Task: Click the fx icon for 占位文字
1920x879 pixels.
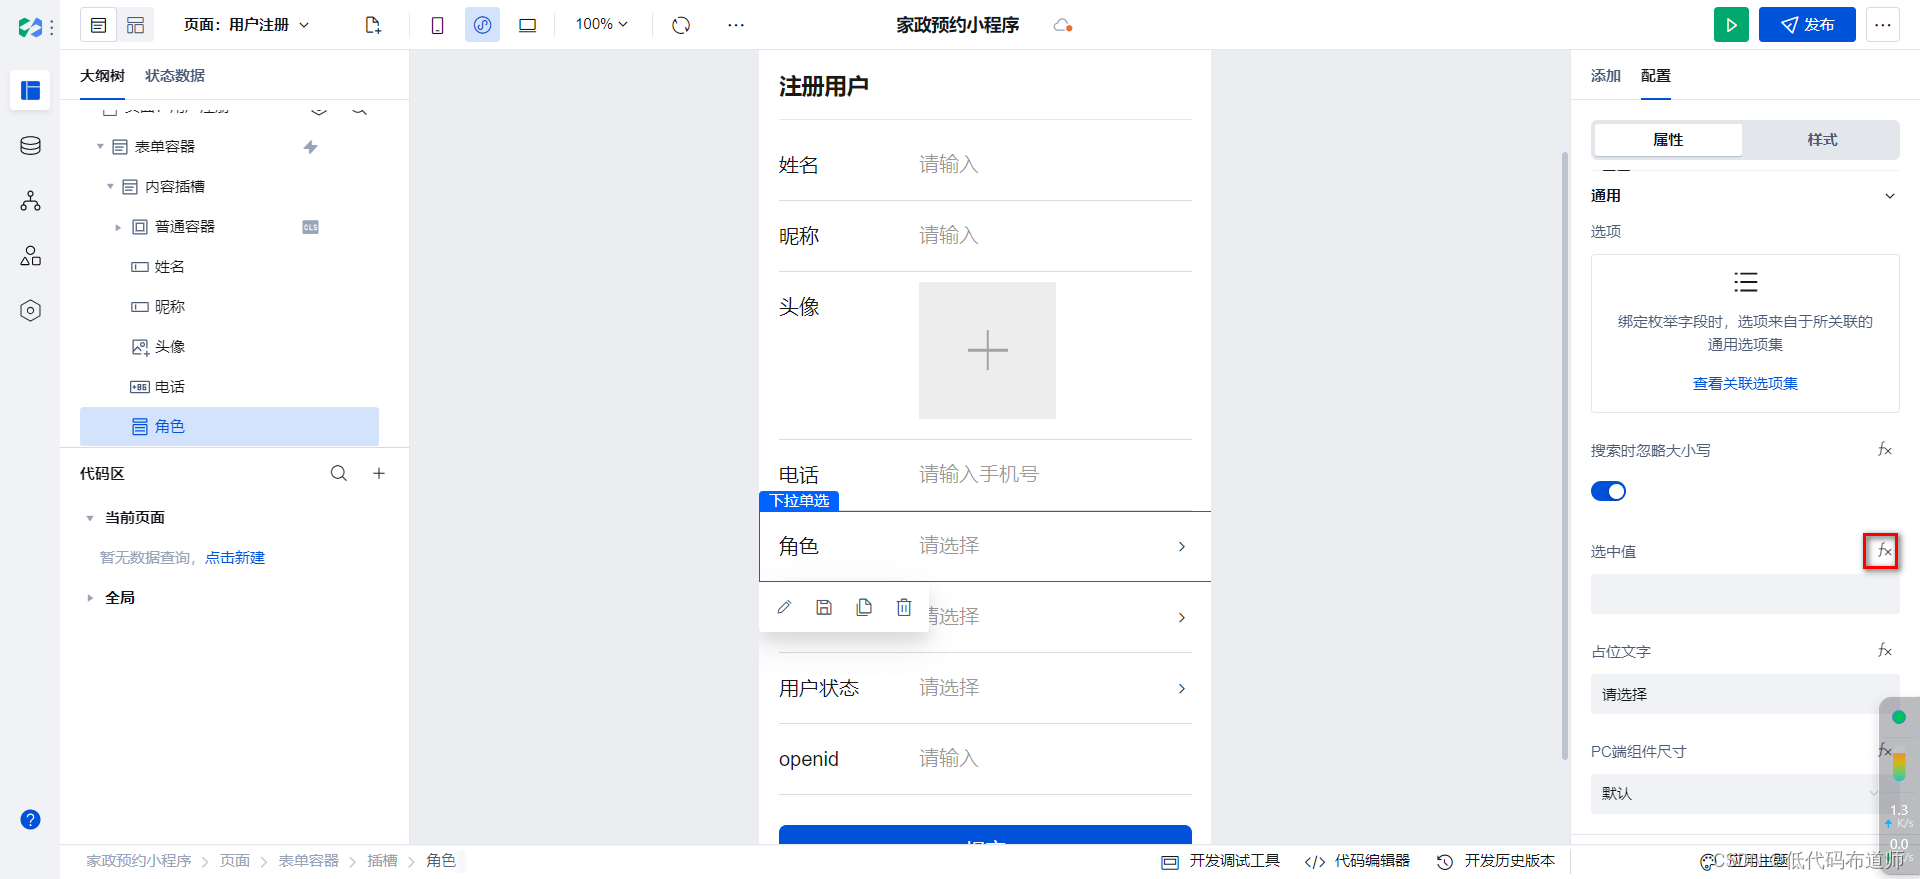Action: click(1885, 651)
